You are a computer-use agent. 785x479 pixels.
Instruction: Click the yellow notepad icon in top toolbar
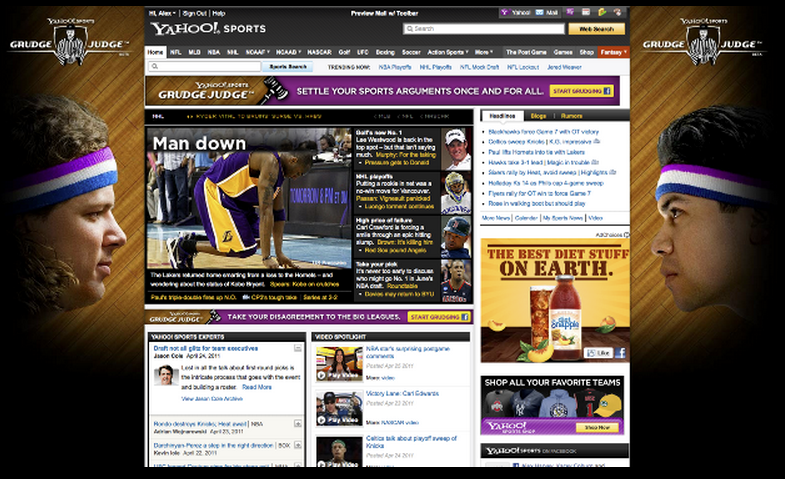click(602, 12)
